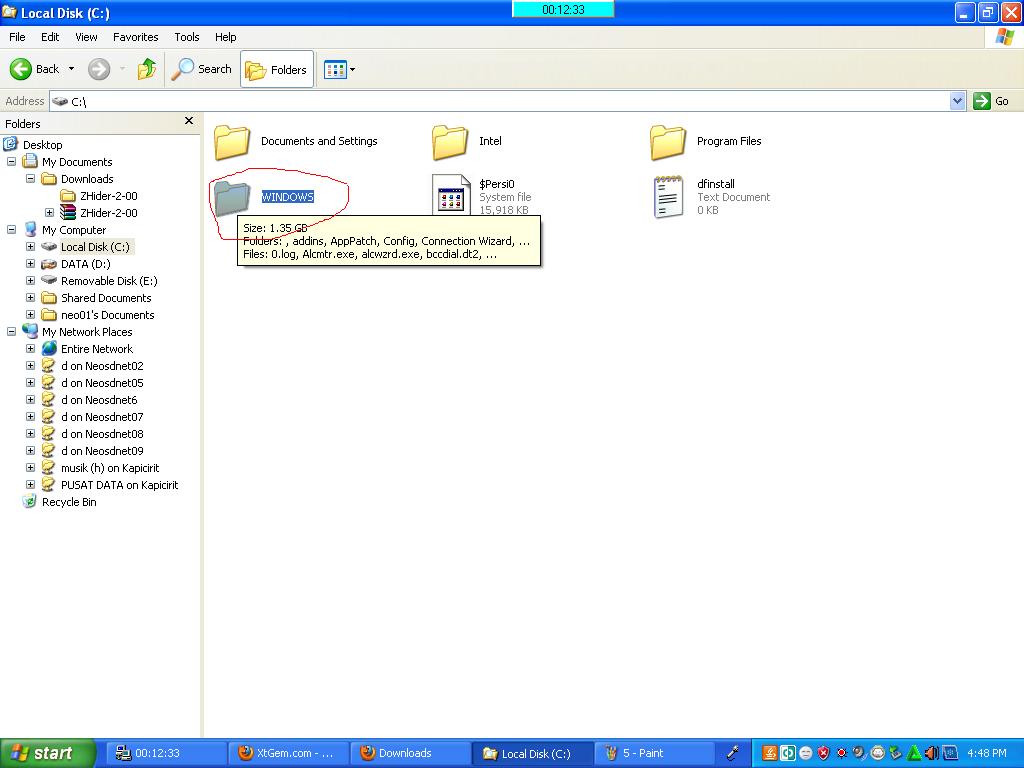The height and width of the screenshot is (768, 1024).
Task: Click the d on Neosdnet05 share icon
Action: tap(49, 383)
